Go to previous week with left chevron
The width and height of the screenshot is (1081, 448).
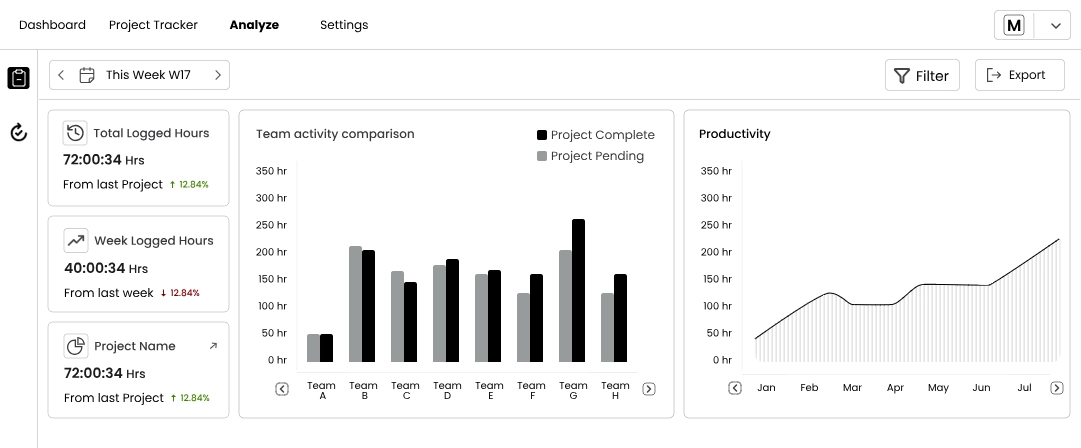tap(61, 75)
